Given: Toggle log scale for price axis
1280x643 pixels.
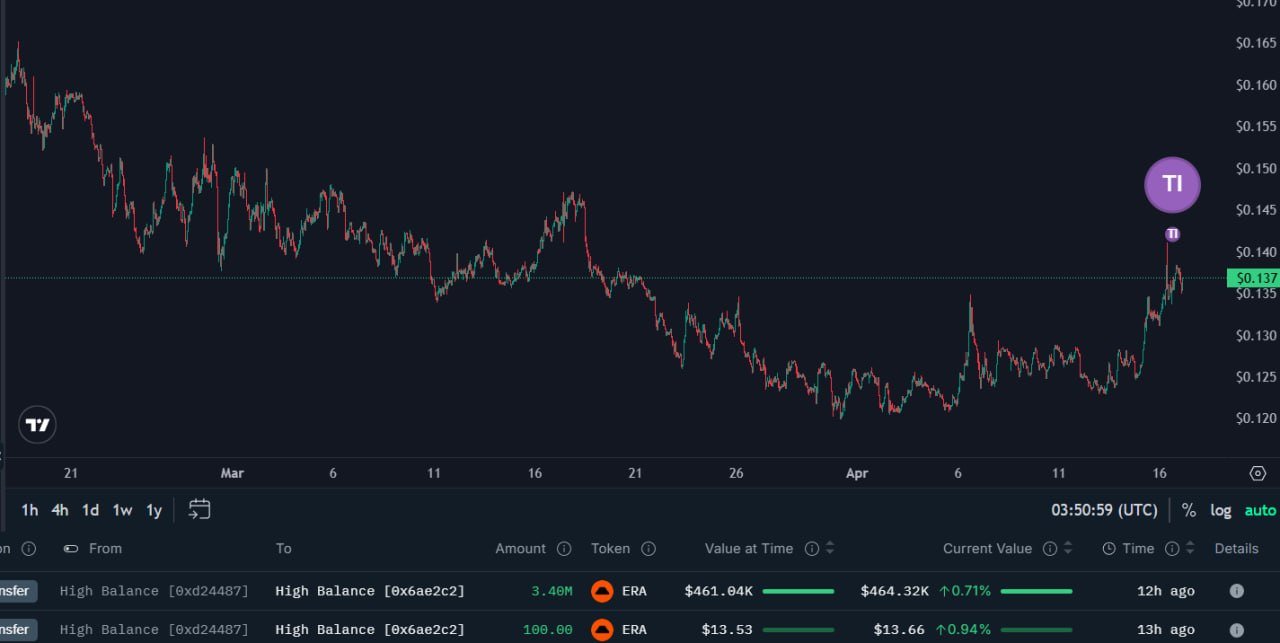Looking at the screenshot, I should pyautogui.click(x=1221, y=510).
